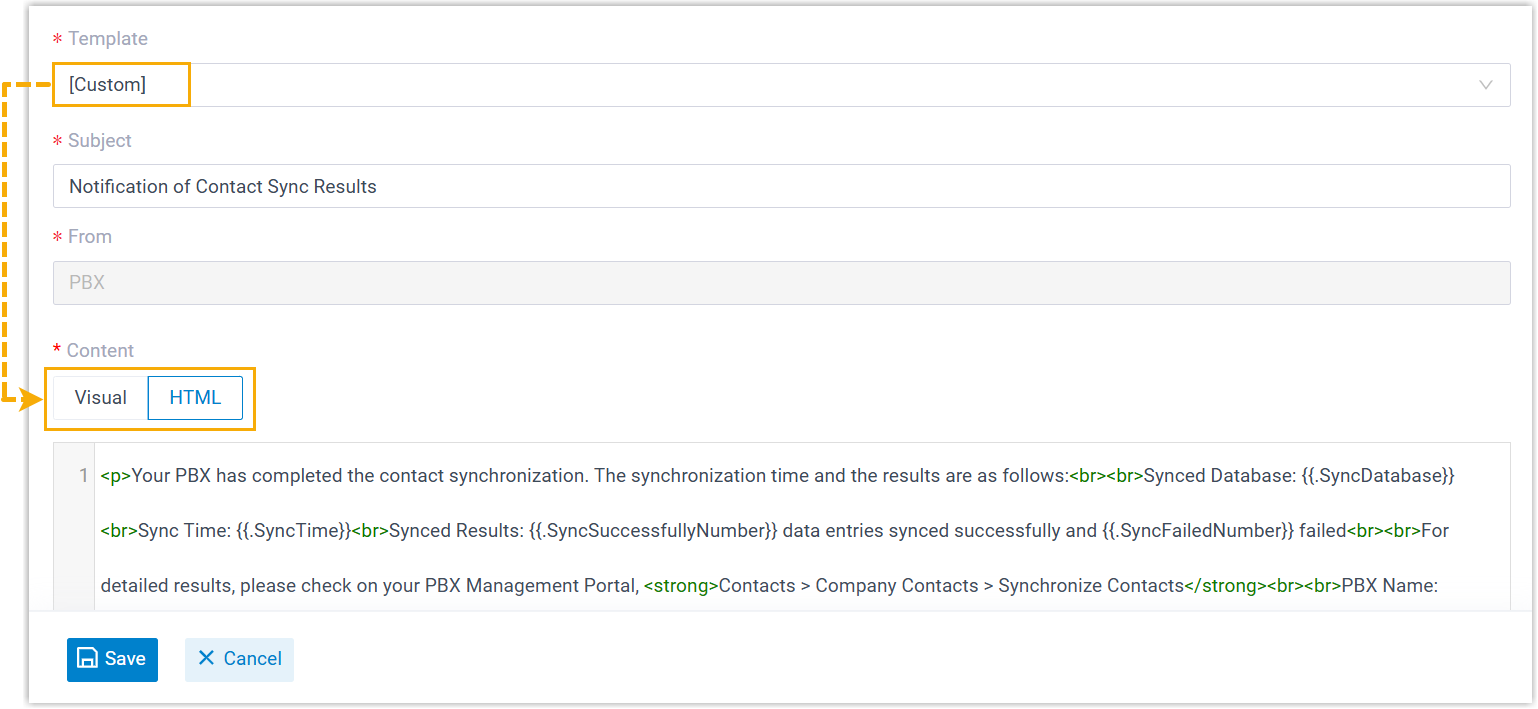The image size is (1538, 709).
Task: Select the HTML content tab
Action: 195,398
